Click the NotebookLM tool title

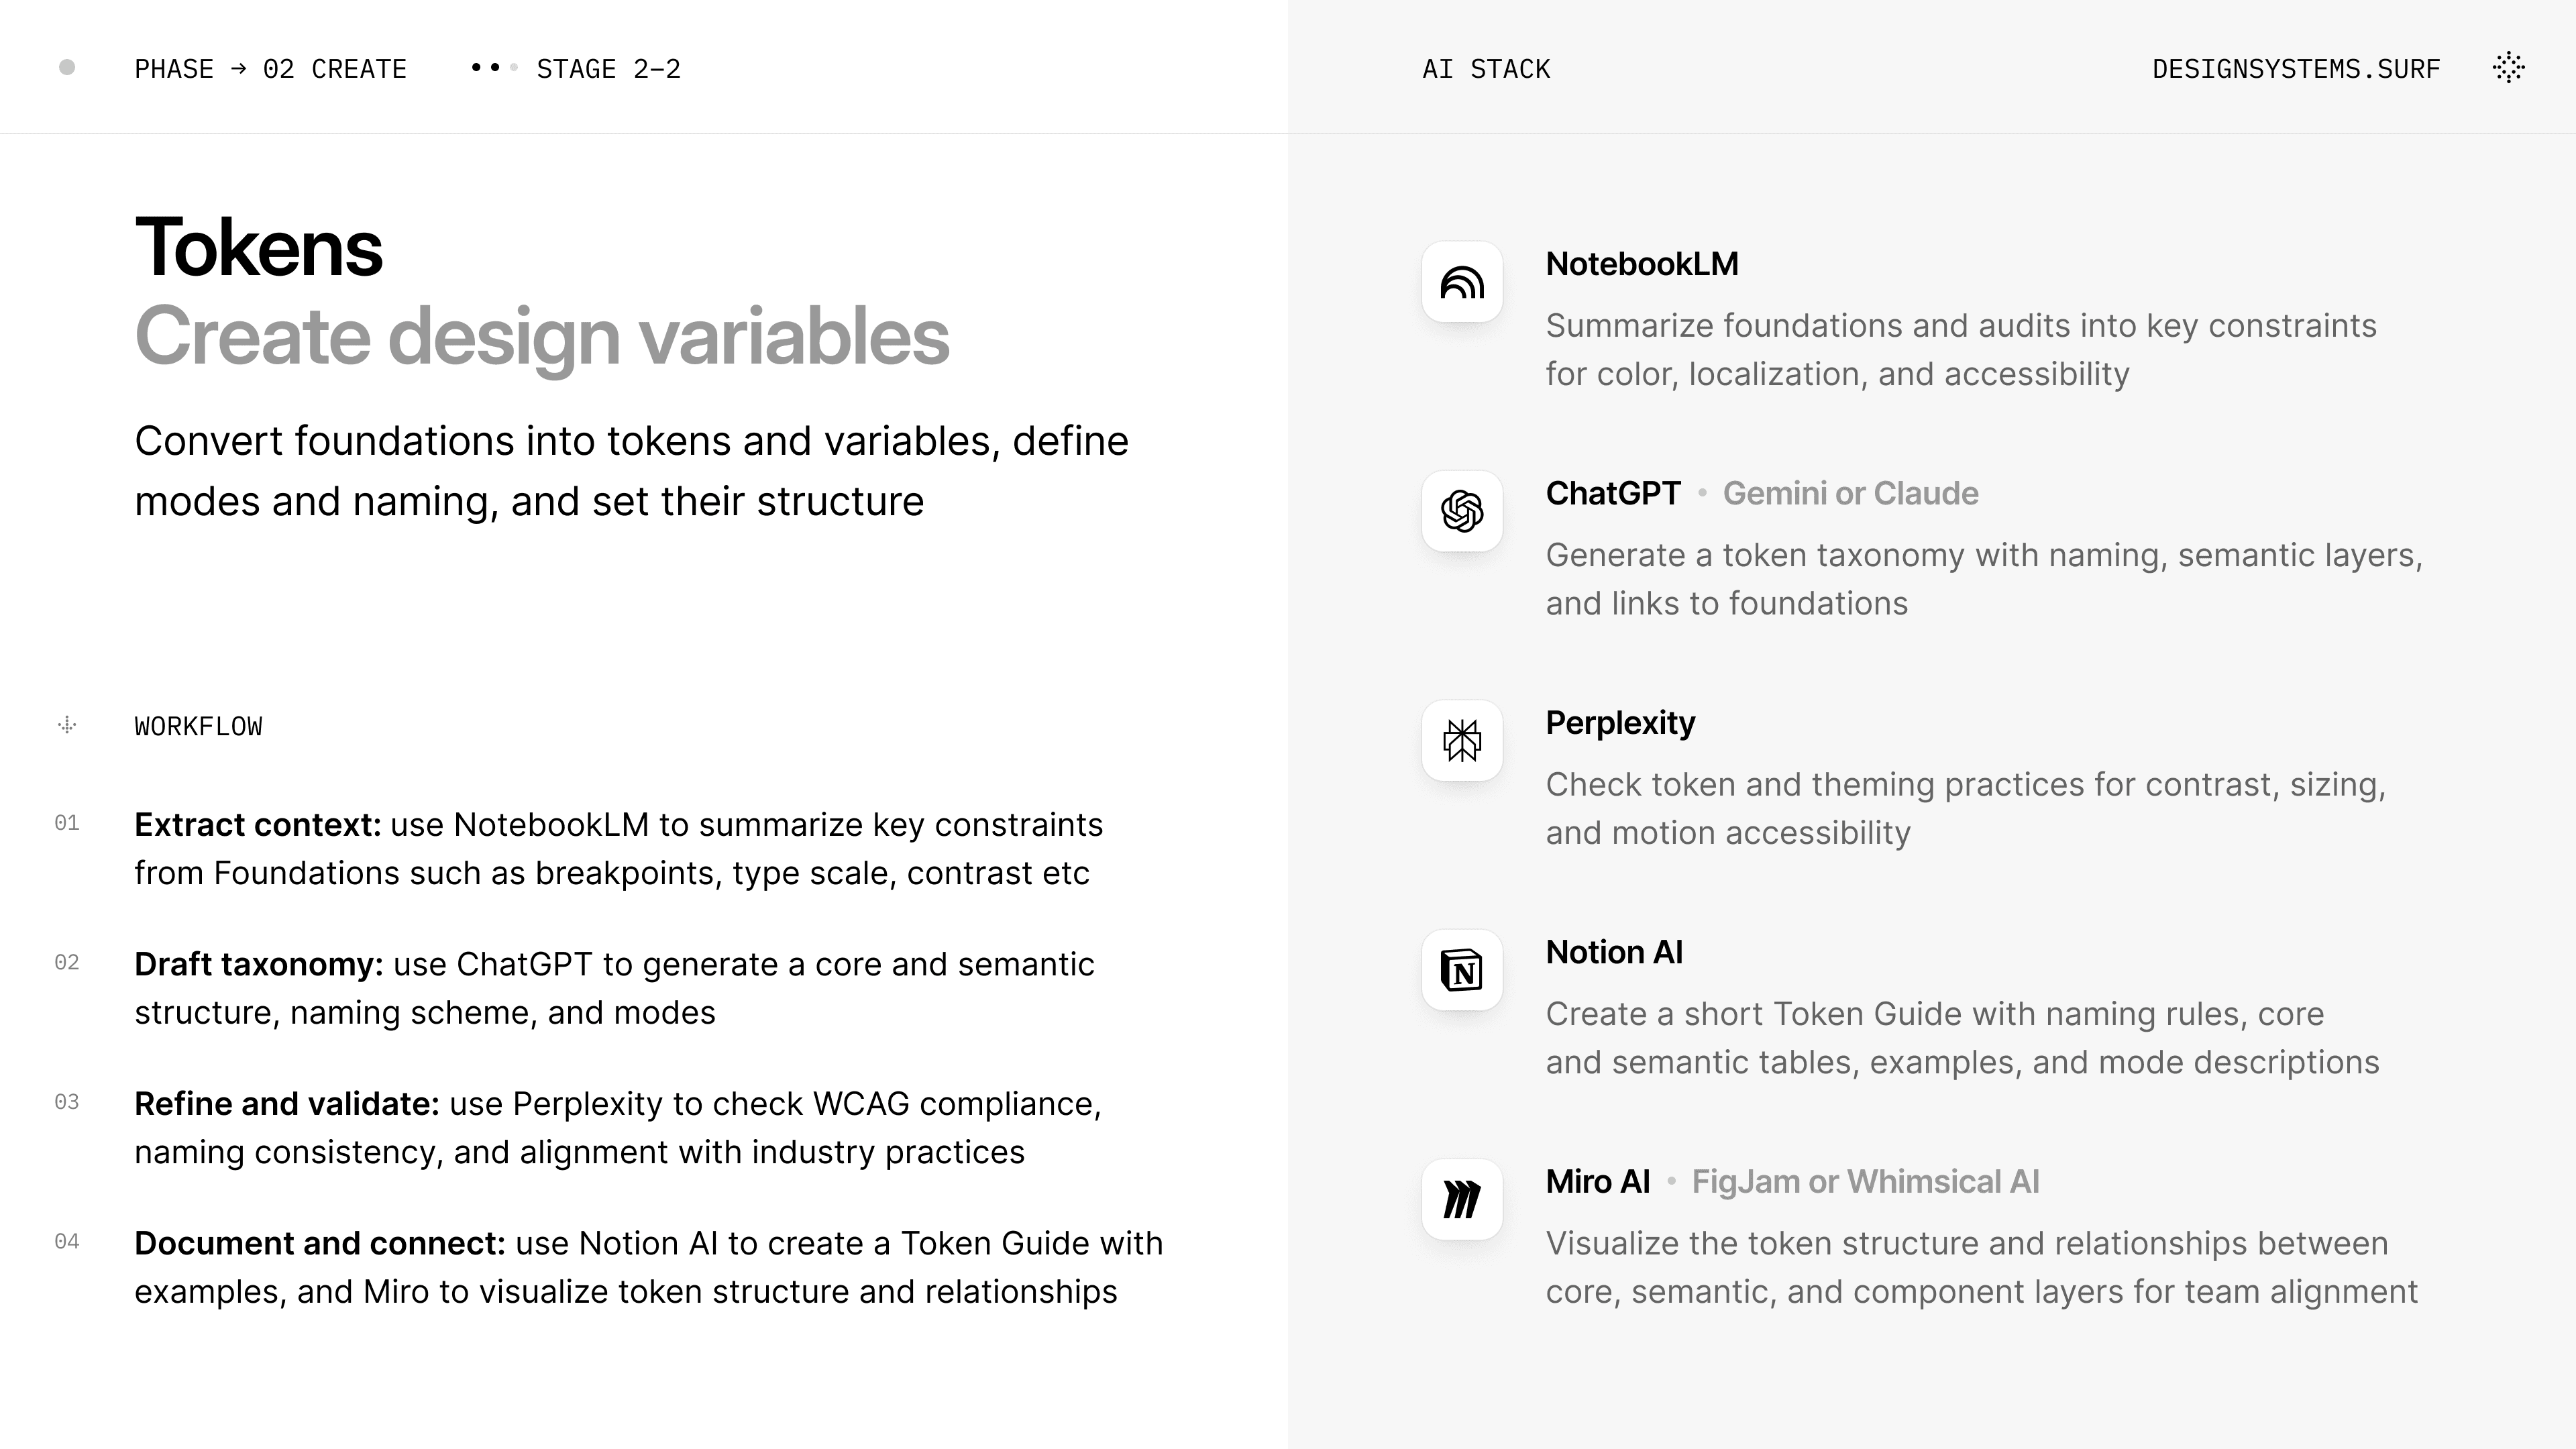(1642, 264)
